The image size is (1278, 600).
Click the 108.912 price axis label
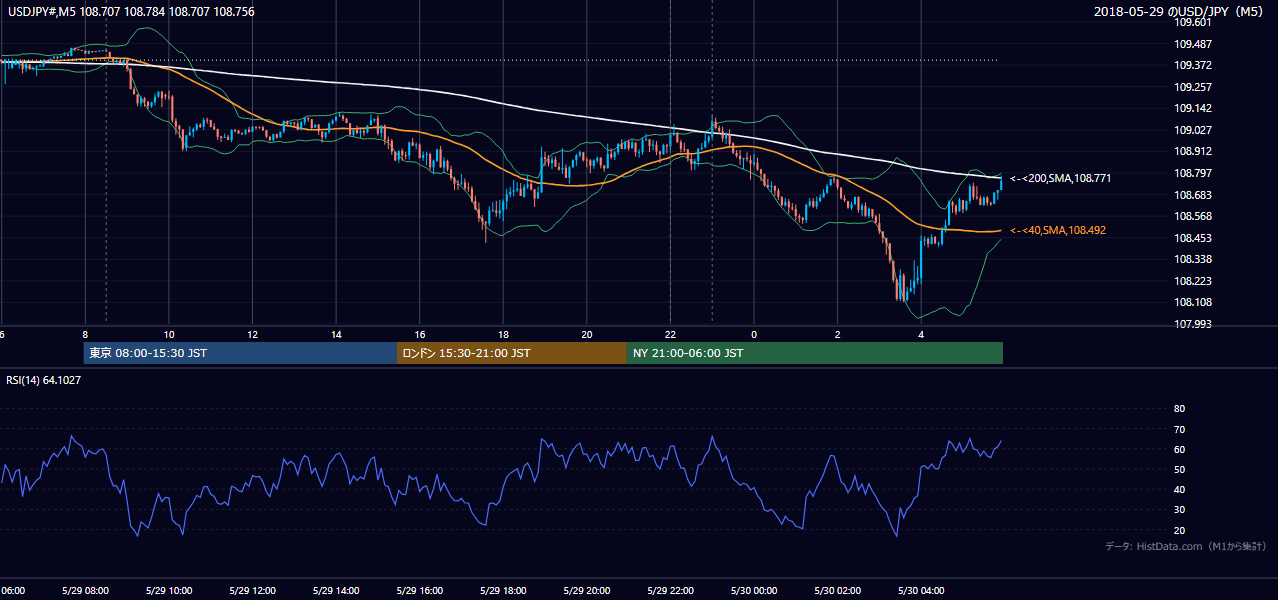[1192, 152]
